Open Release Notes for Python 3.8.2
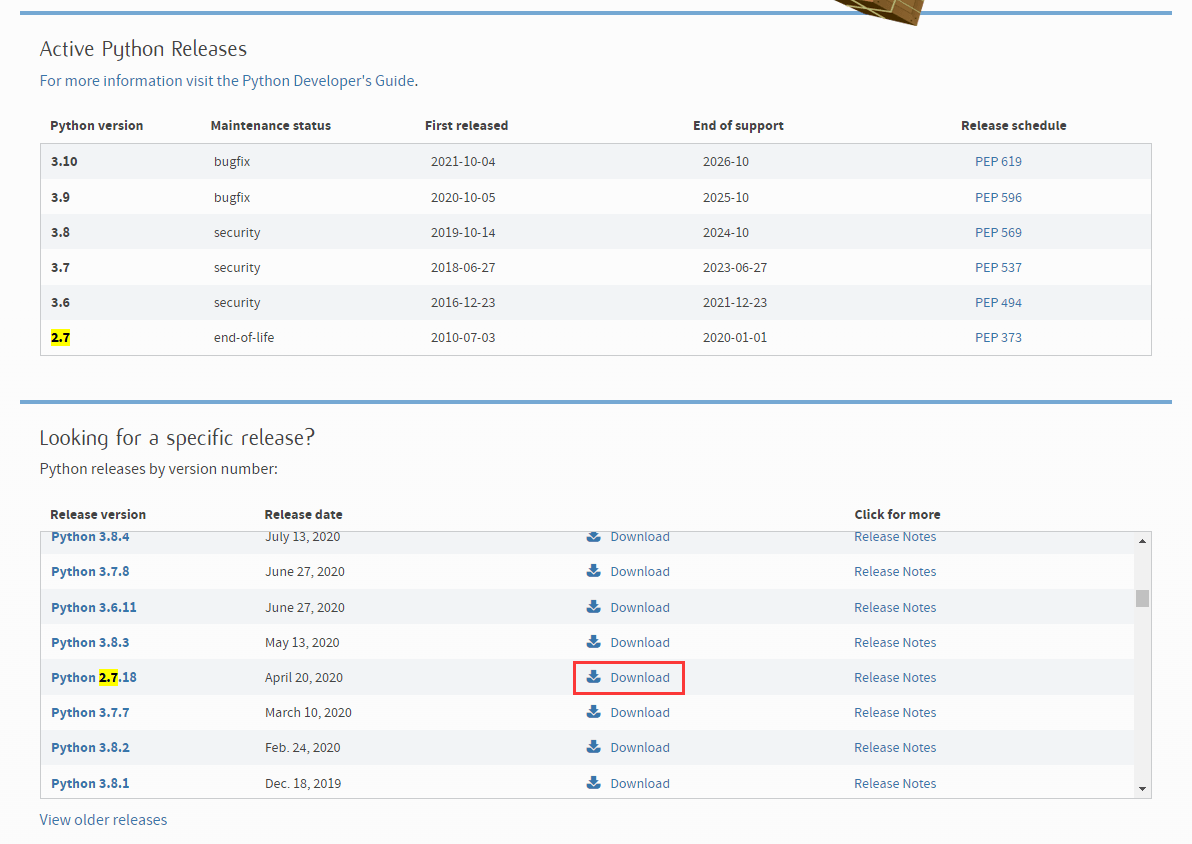Screen dimensions: 1192x844 coord(895,747)
